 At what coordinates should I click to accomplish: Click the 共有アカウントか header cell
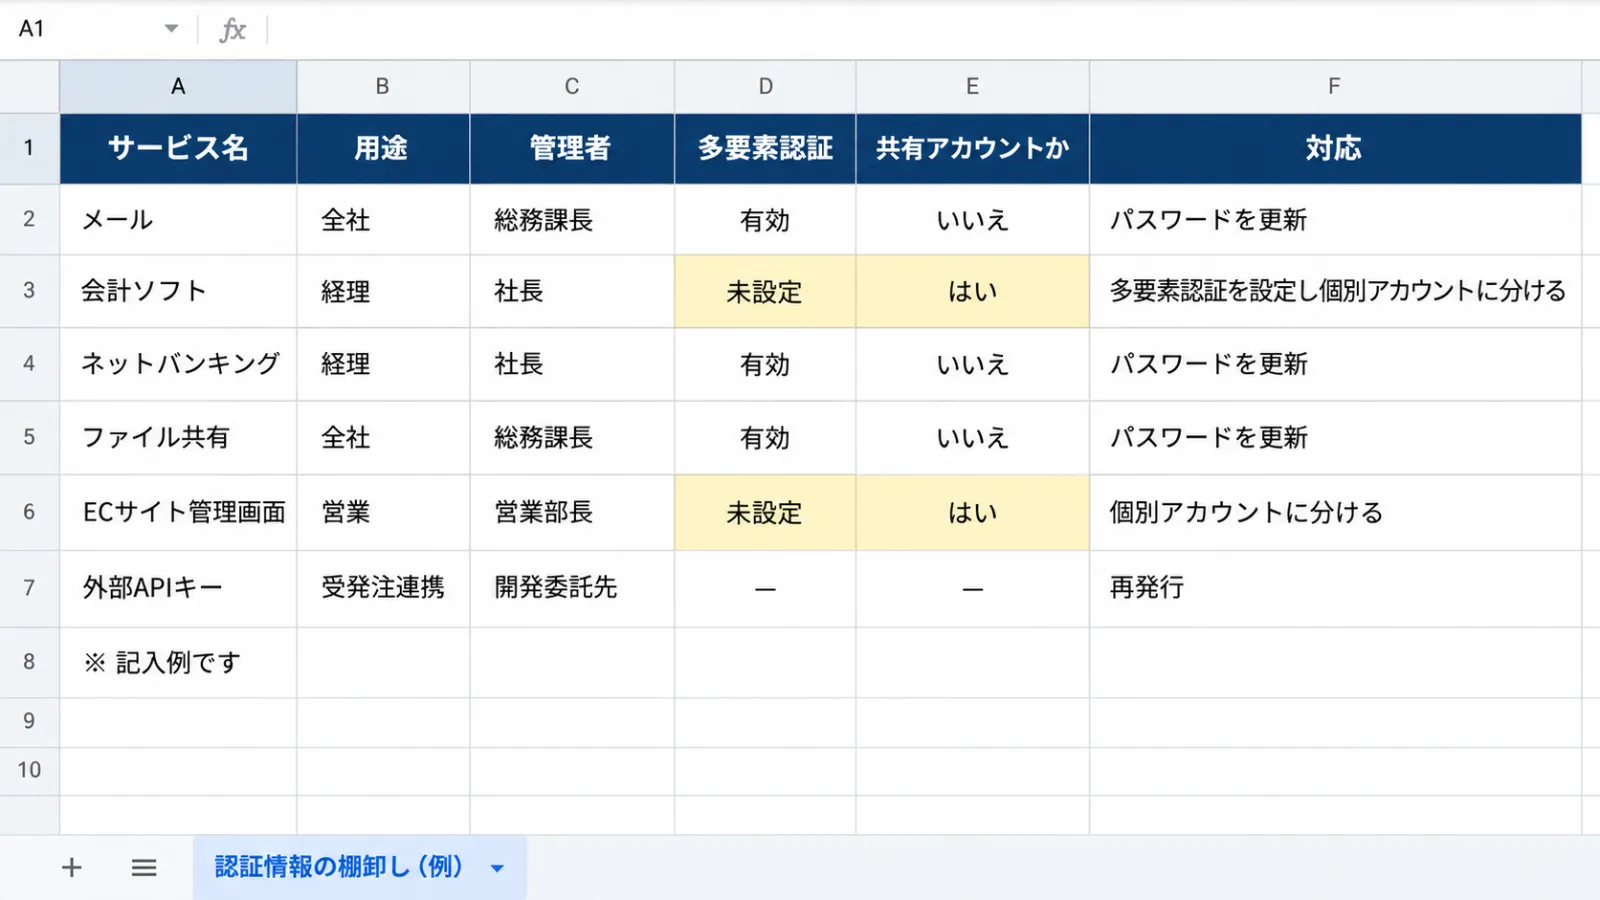click(972, 148)
